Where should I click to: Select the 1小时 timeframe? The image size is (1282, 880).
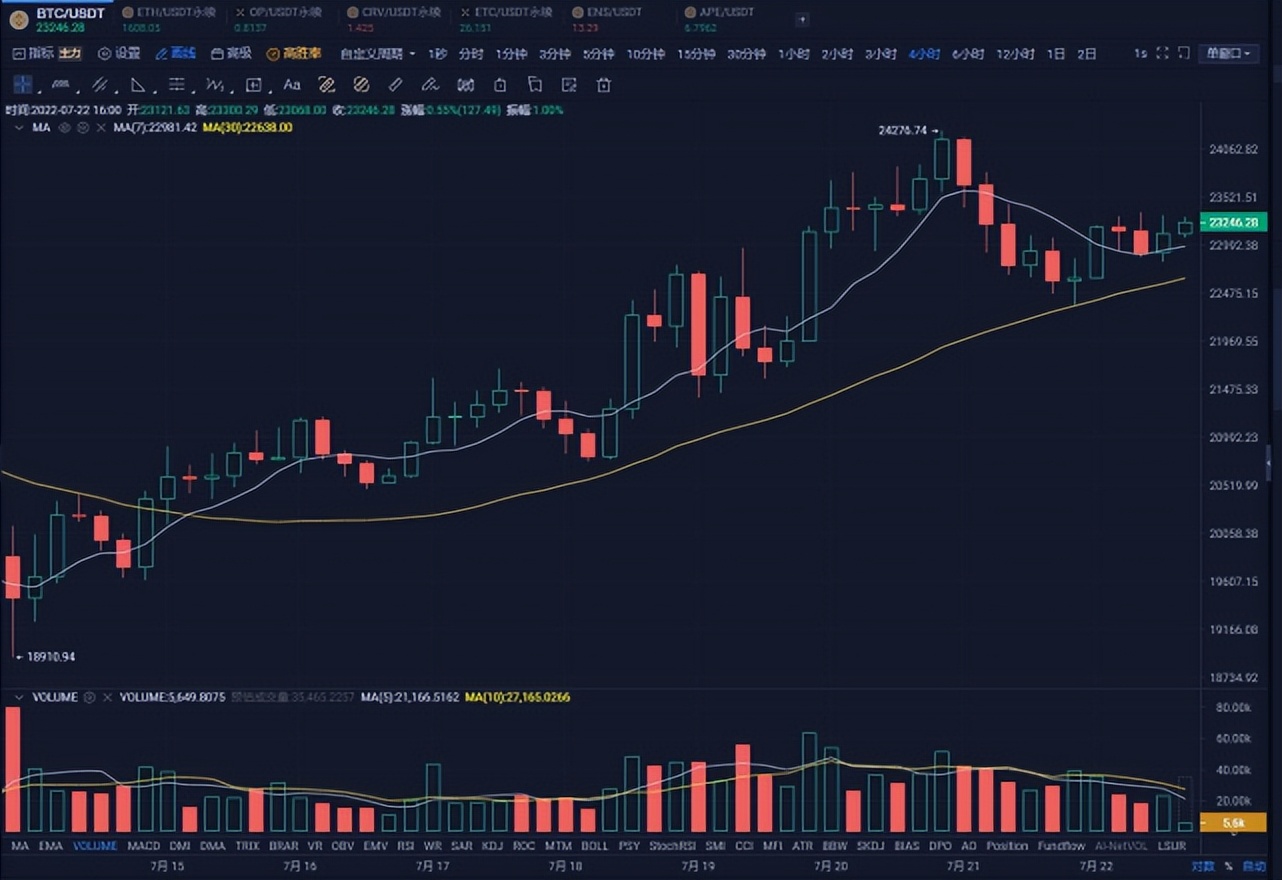794,53
